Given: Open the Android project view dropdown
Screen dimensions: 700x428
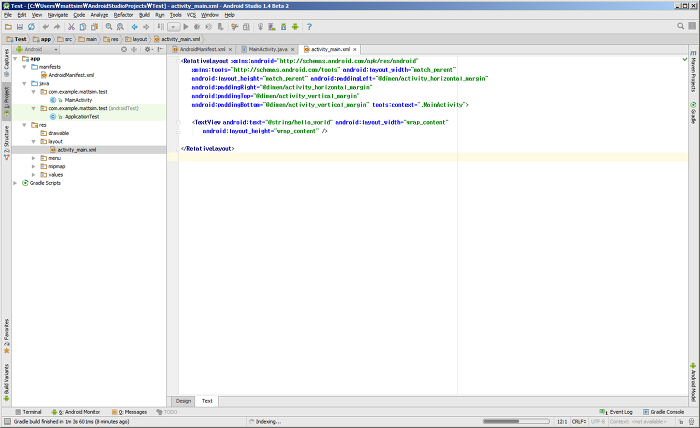Looking at the screenshot, I should tap(38, 49).
